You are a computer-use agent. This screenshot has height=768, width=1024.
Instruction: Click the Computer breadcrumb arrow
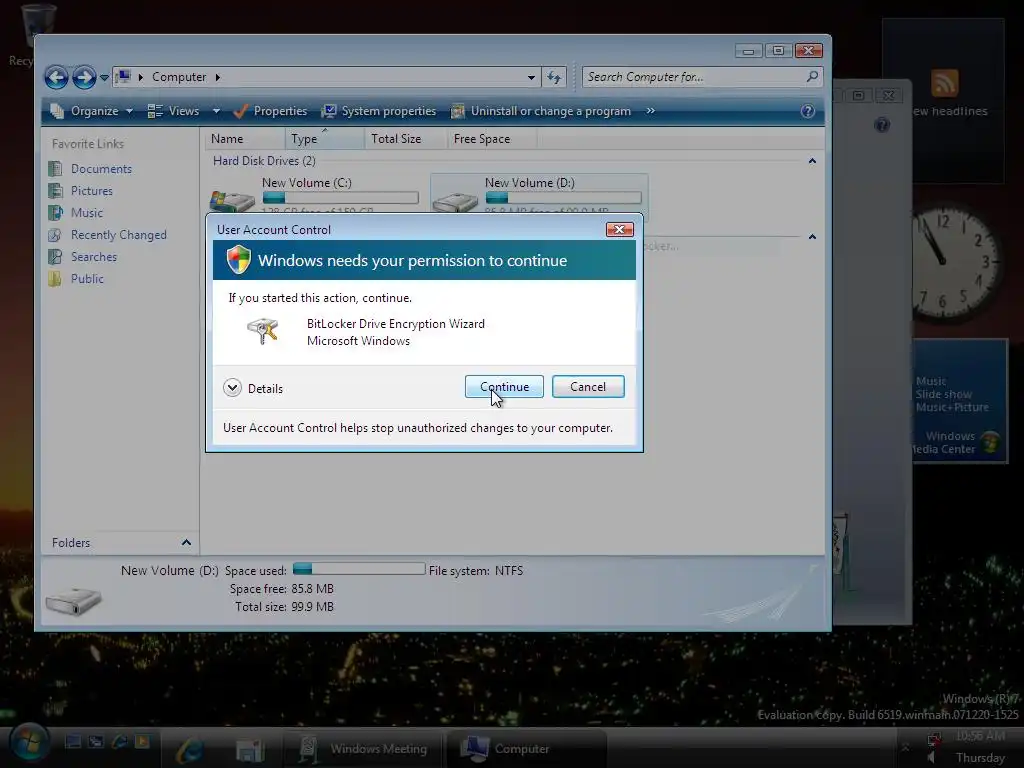[217, 77]
